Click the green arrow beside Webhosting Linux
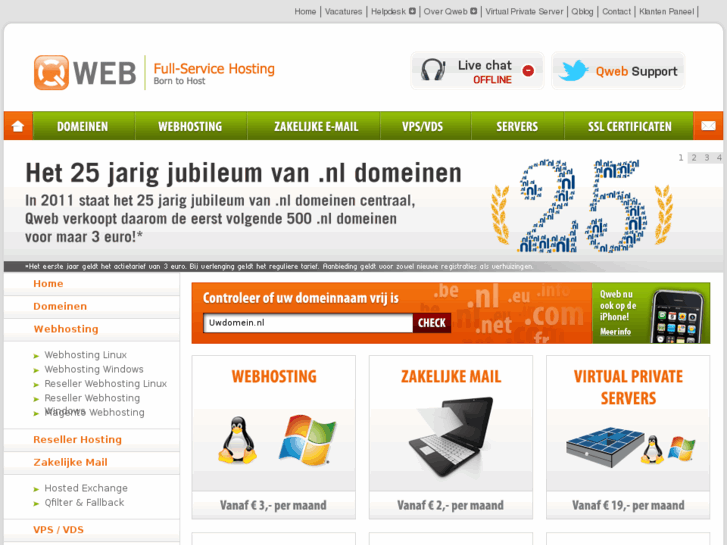The image size is (727, 545). [x=36, y=356]
